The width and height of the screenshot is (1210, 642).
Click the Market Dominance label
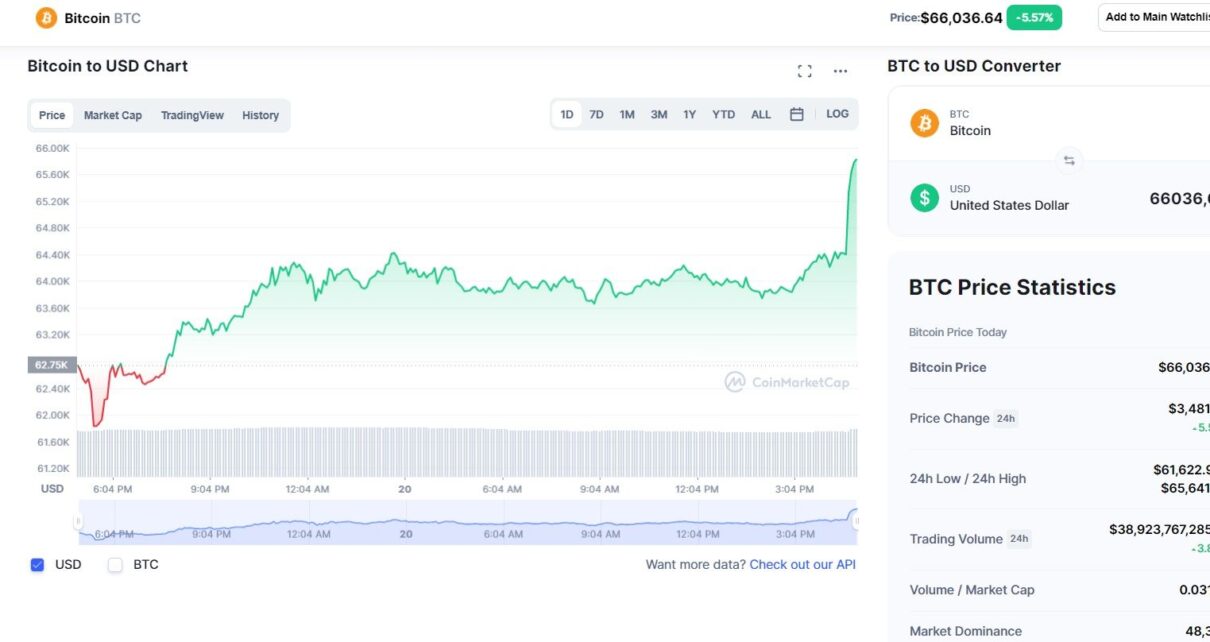[x=966, y=632]
